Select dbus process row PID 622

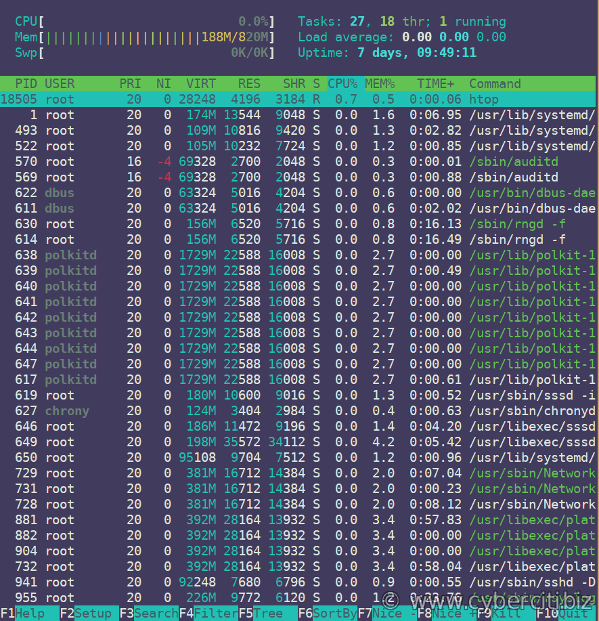coord(298,192)
